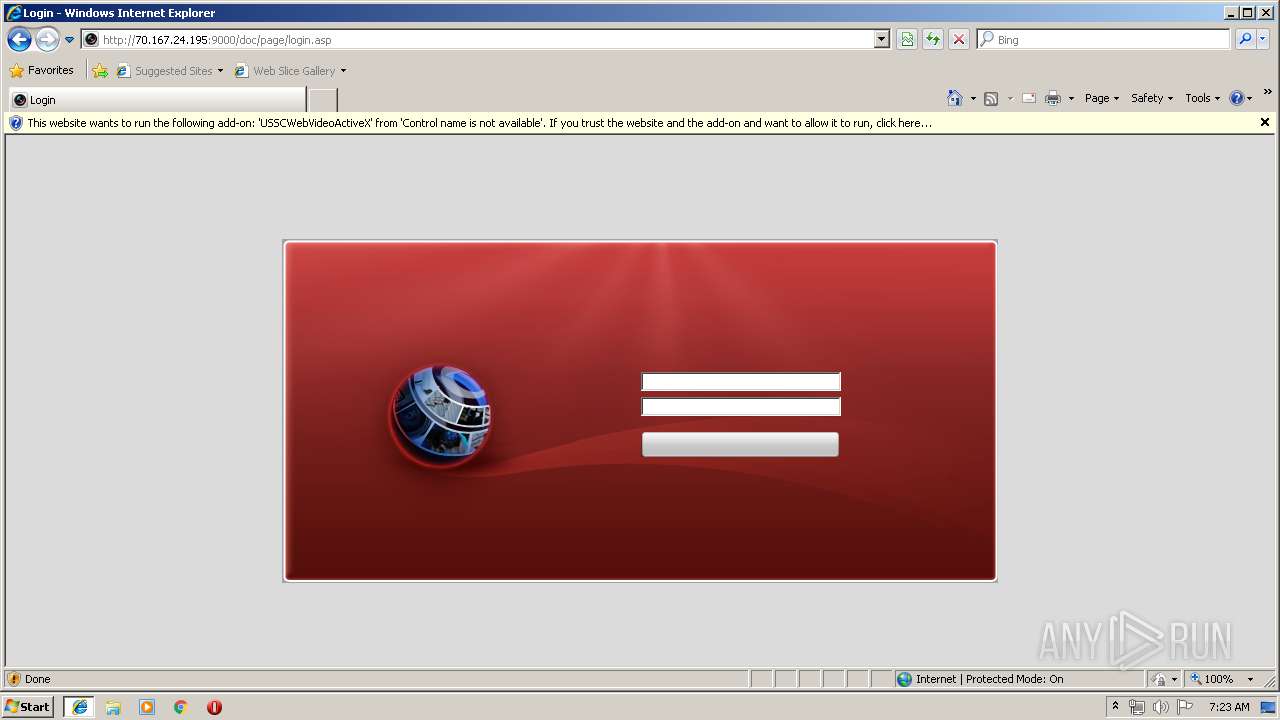
Task: Launch Google Chrome from taskbar
Action: click(181, 707)
